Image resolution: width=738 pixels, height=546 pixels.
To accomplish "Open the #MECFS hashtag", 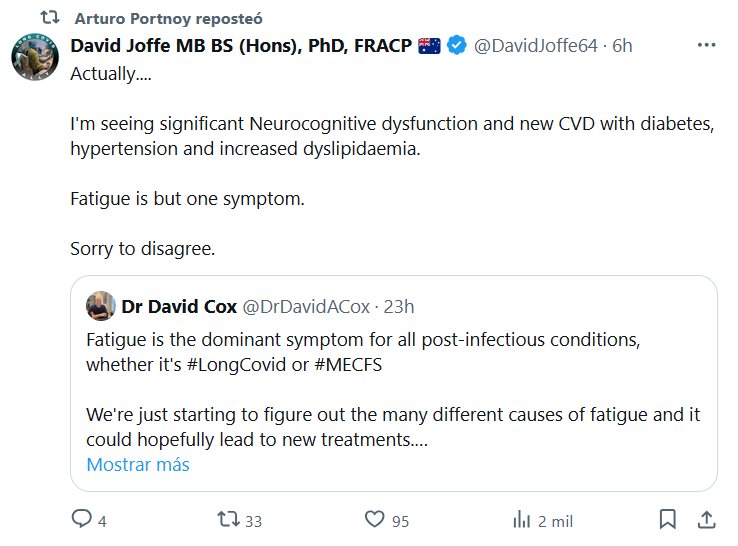I will 348,364.
